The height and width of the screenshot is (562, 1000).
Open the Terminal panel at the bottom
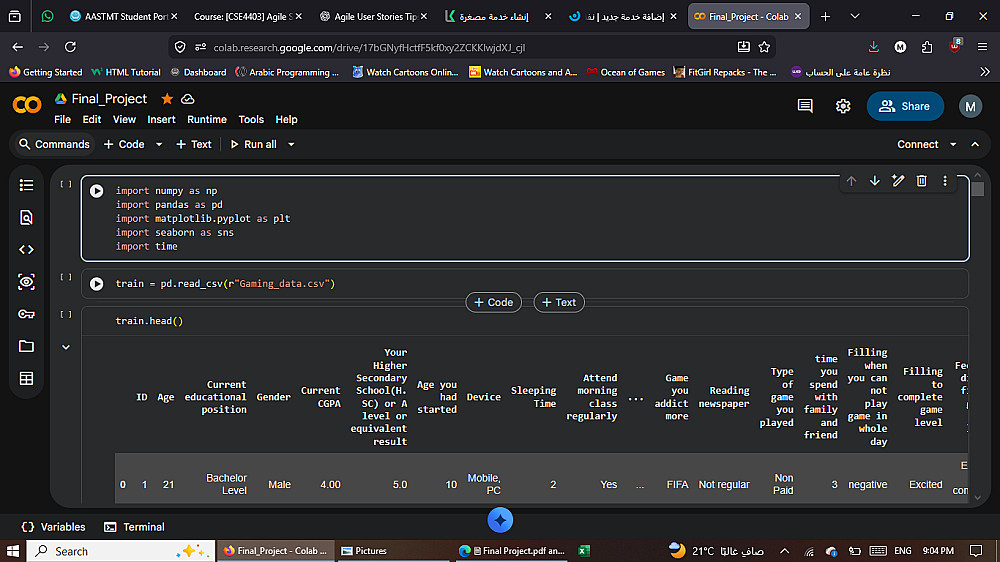tap(134, 527)
